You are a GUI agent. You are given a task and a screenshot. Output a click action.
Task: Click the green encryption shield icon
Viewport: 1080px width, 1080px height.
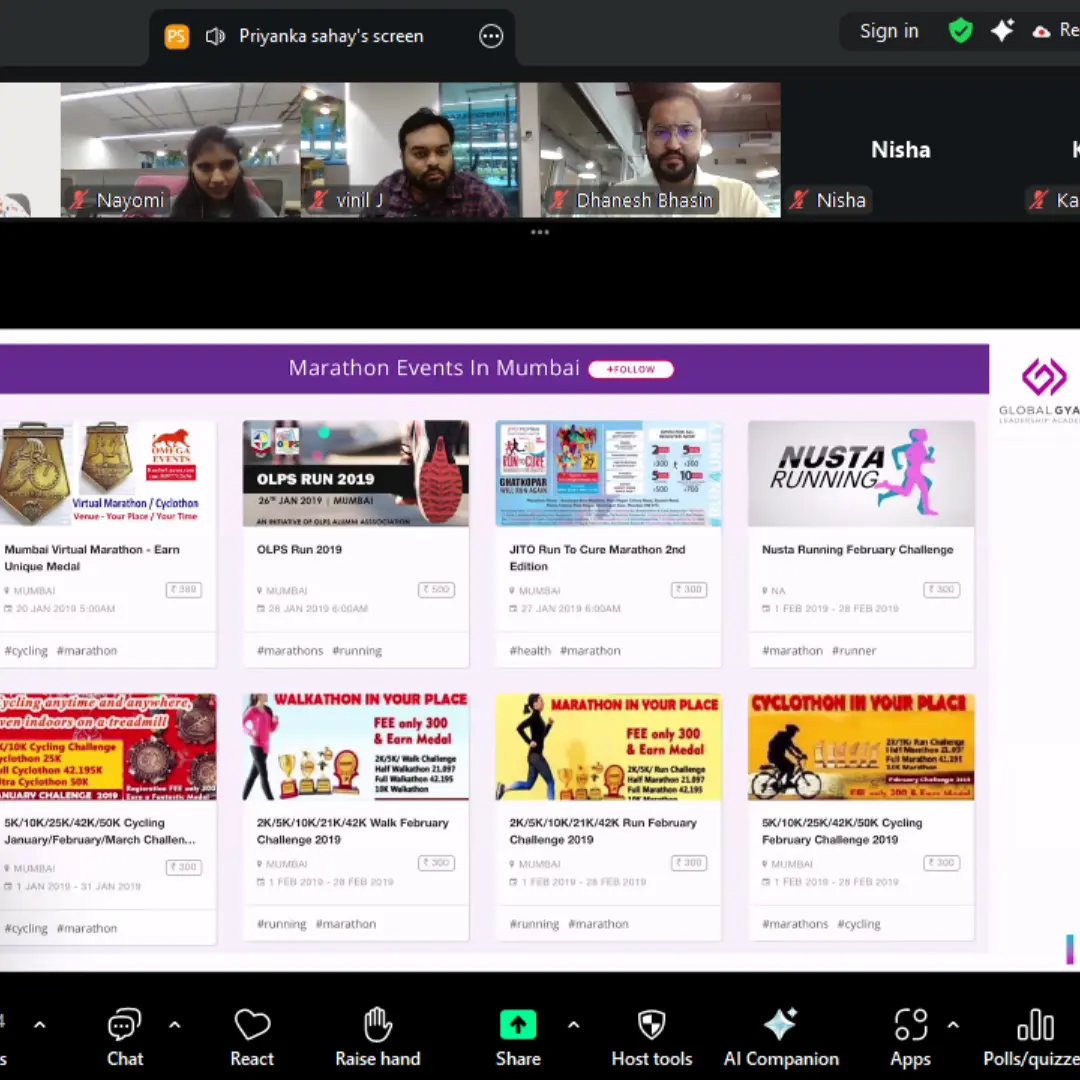960,31
